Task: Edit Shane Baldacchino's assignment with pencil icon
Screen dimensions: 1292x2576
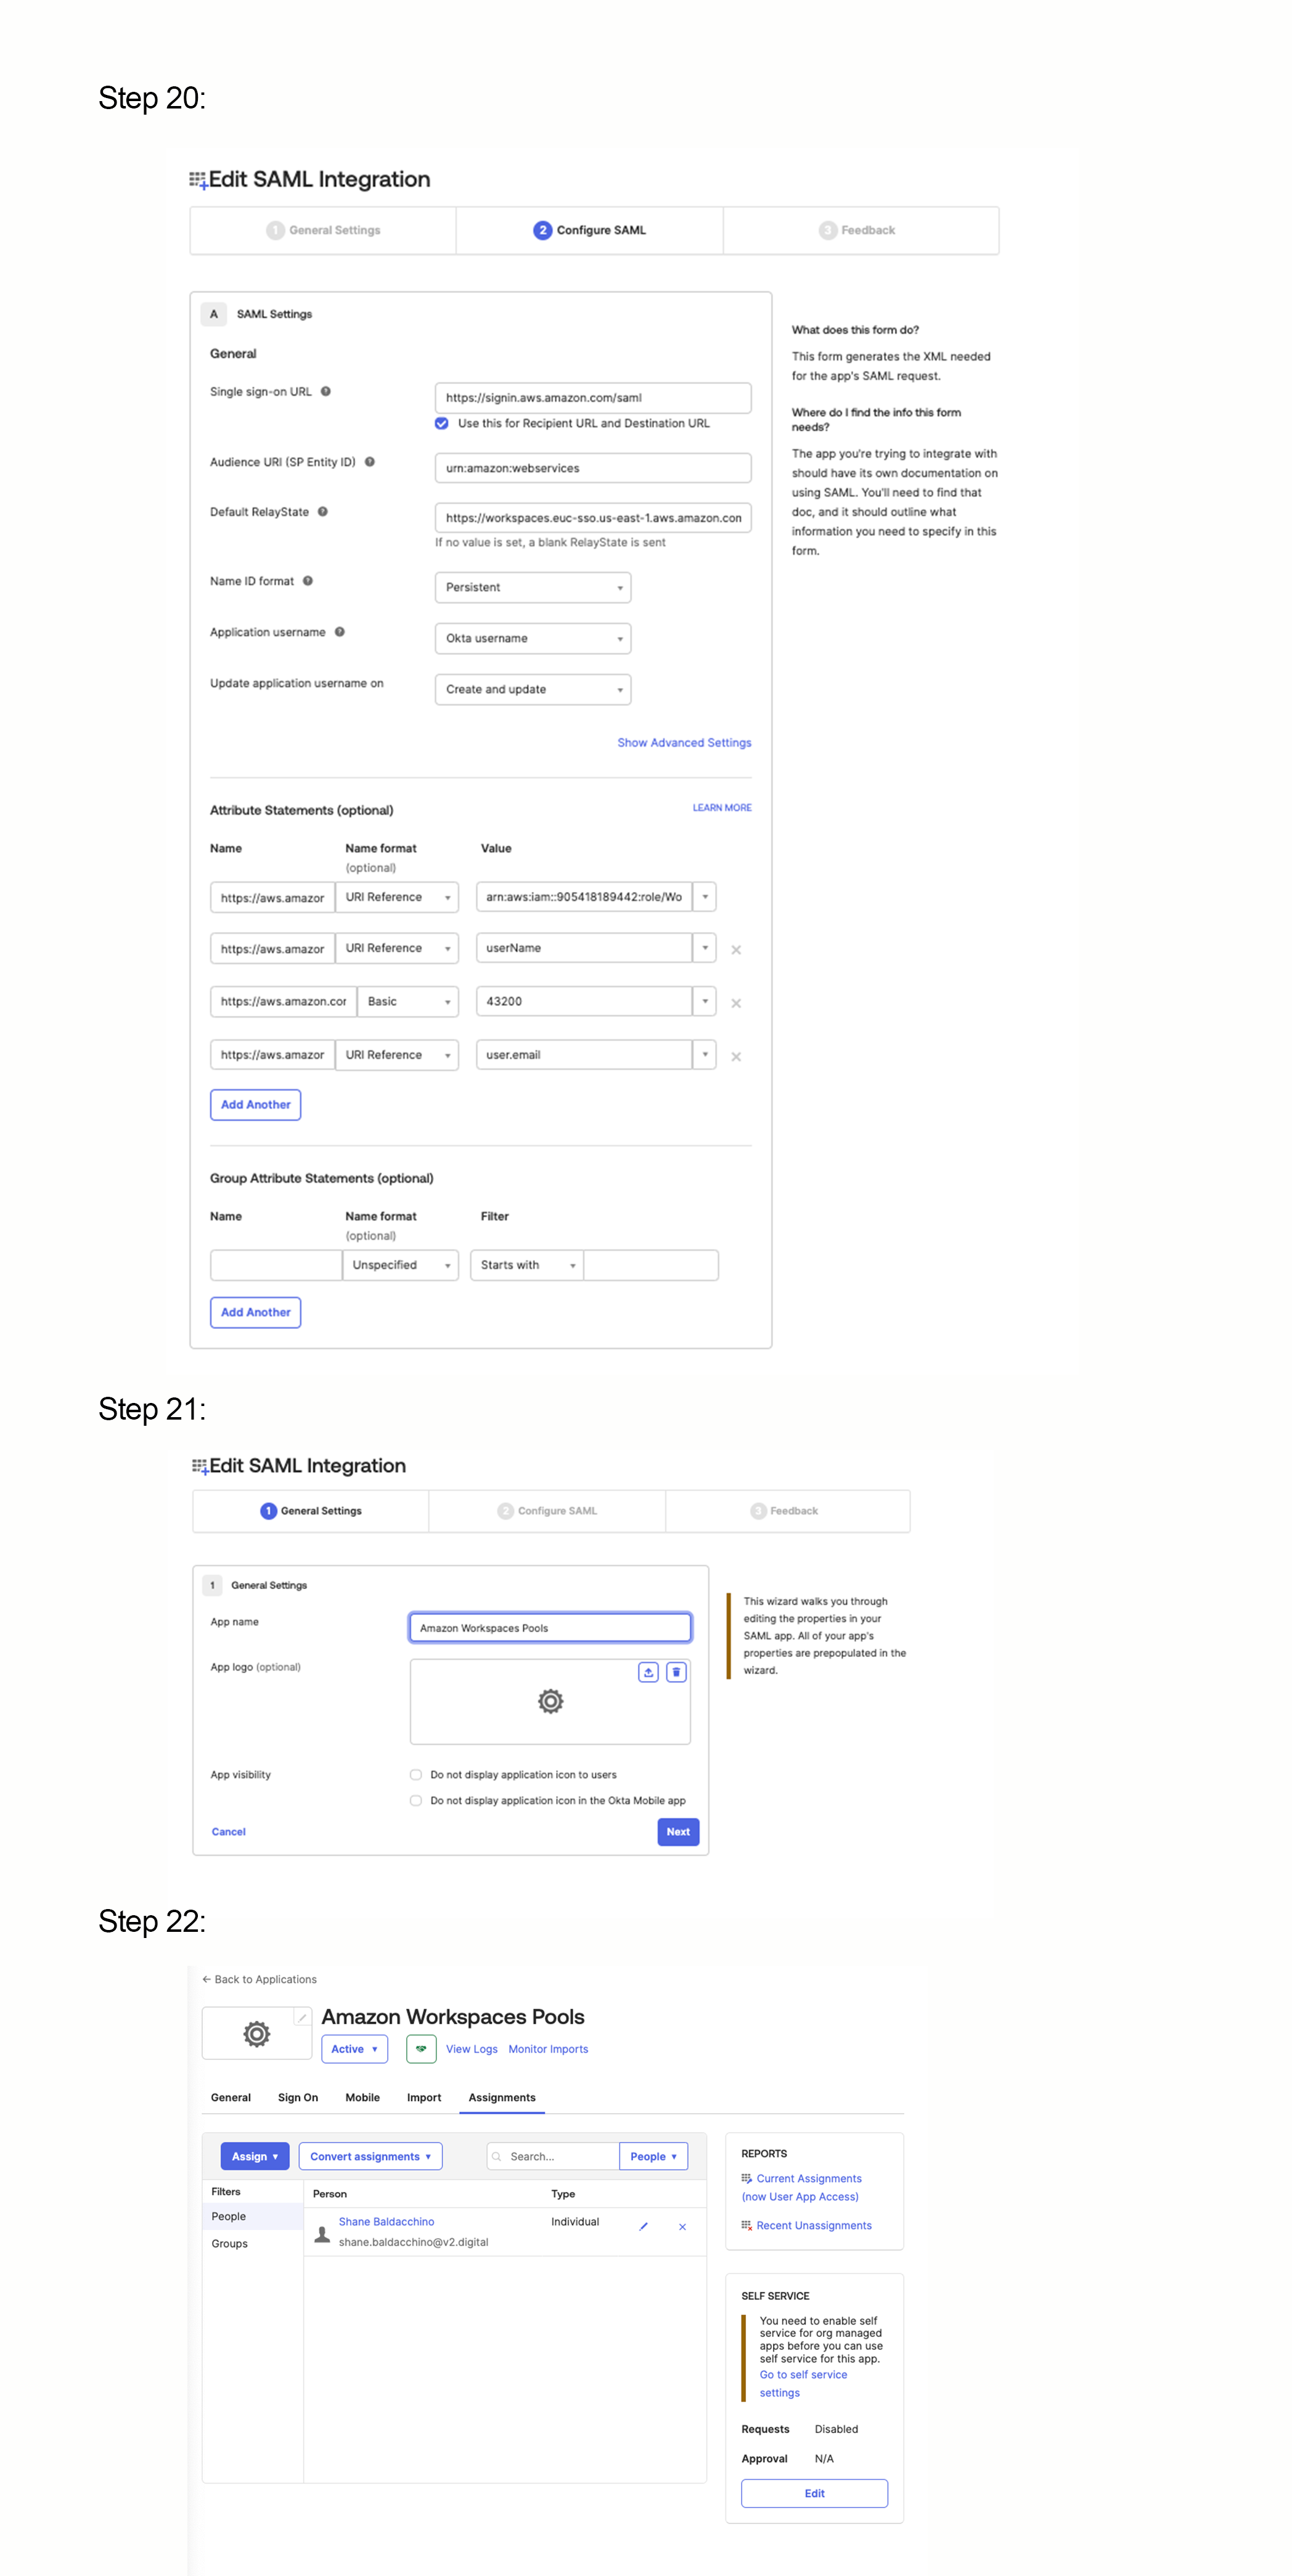Action: (644, 2227)
